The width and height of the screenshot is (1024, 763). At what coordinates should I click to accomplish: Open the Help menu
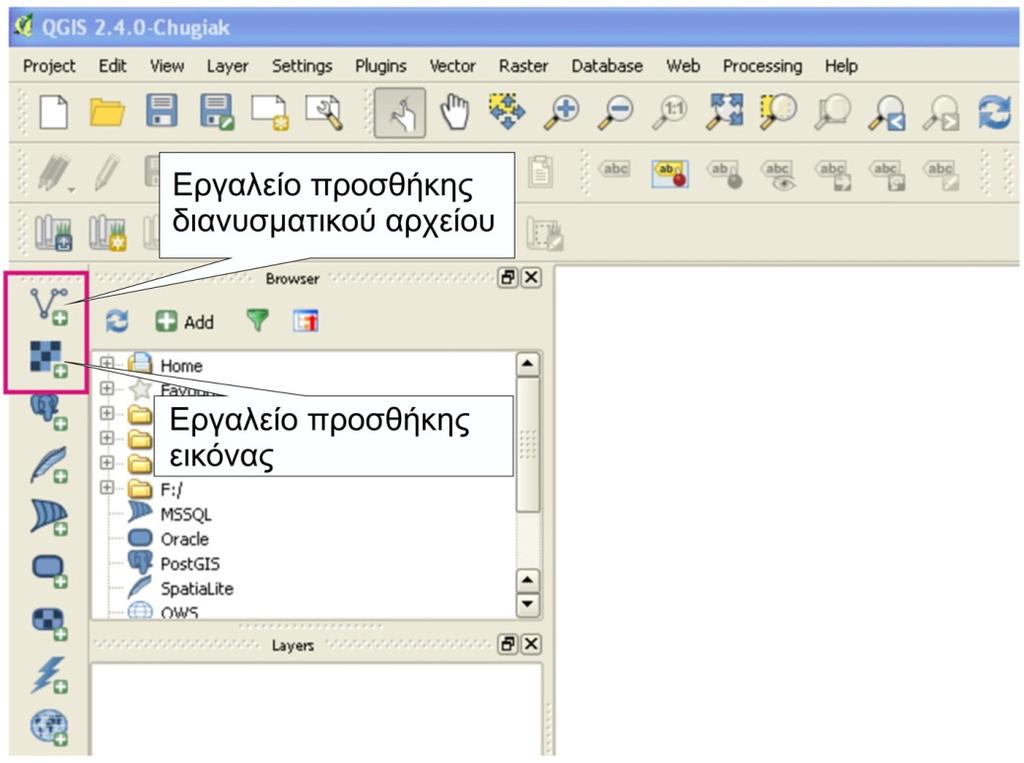pos(841,66)
